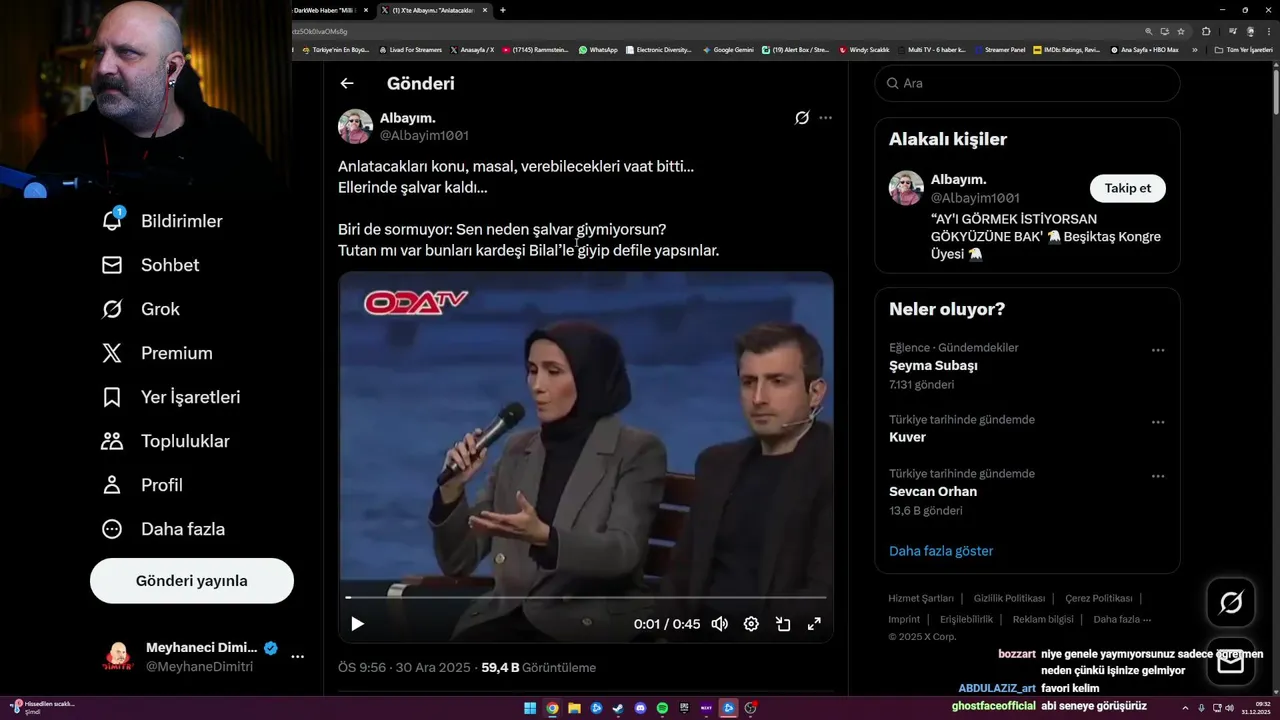Open Epic Games from taskbar
1280x720 pixels.
[x=685, y=708]
